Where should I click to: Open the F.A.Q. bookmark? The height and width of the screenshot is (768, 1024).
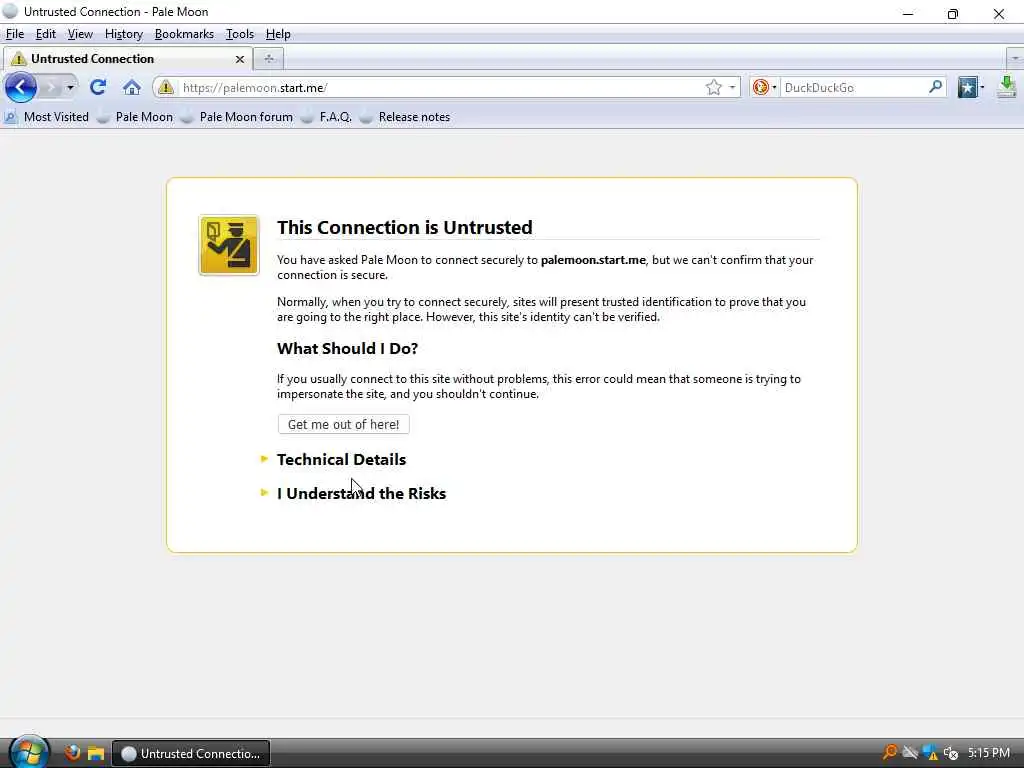click(x=326, y=117)
